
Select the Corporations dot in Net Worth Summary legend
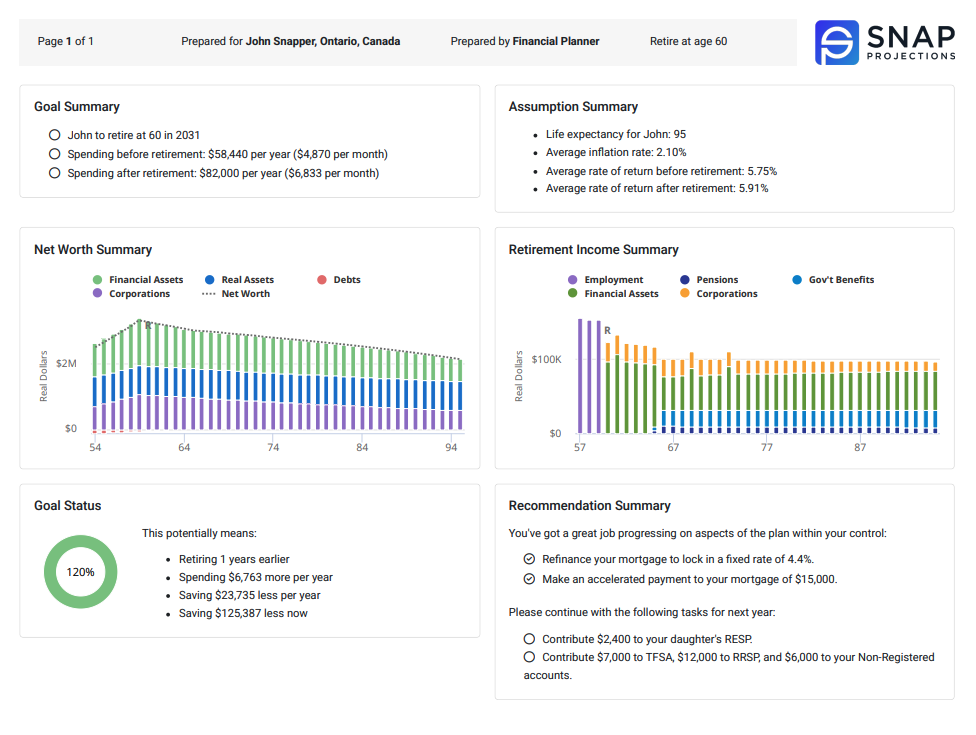click(97, 293)
